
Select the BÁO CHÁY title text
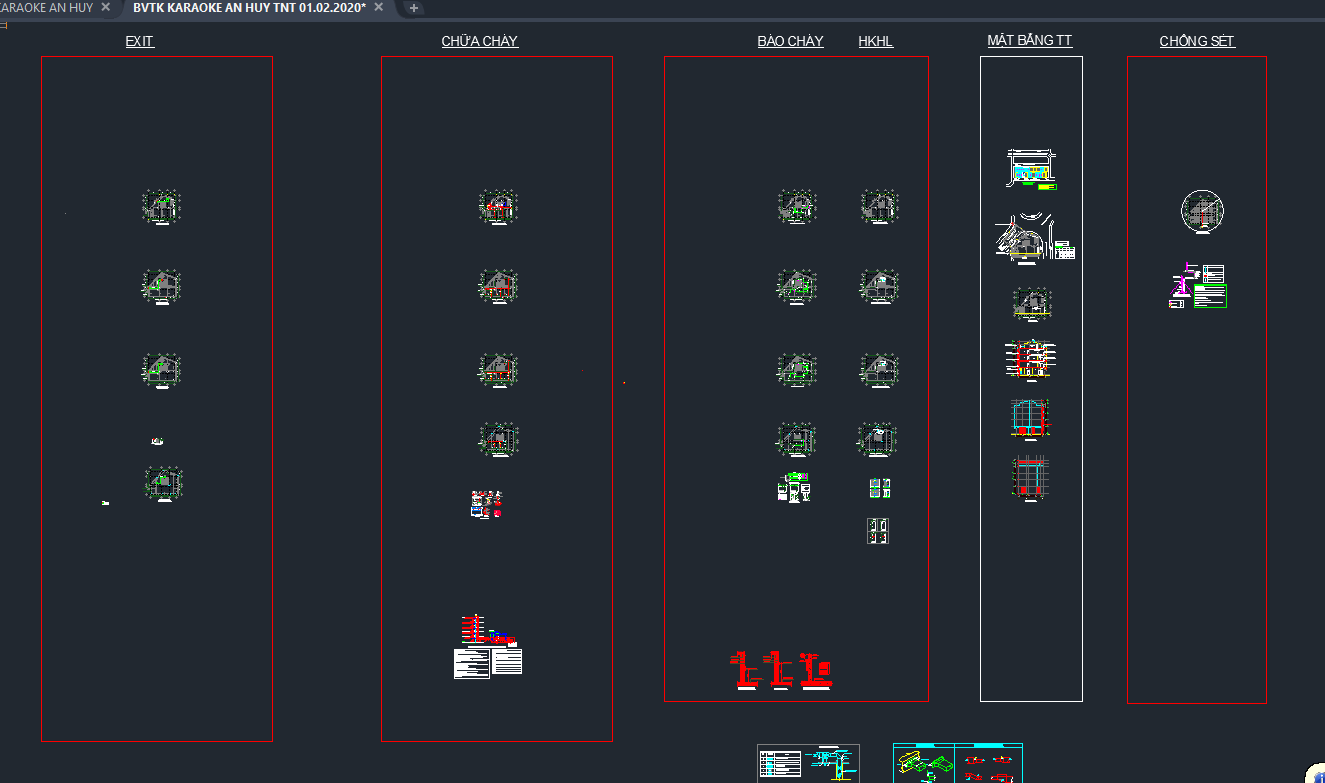tap(790, 41)
